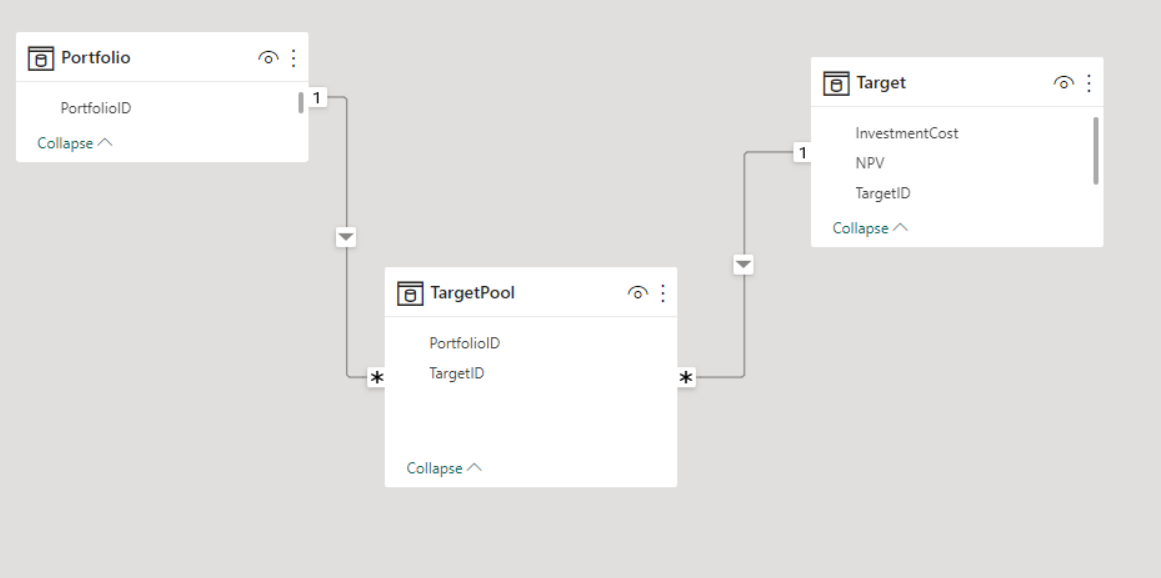
Task: Click filter direction arrow on Target relationship
Action: click(x=743, y=264)
